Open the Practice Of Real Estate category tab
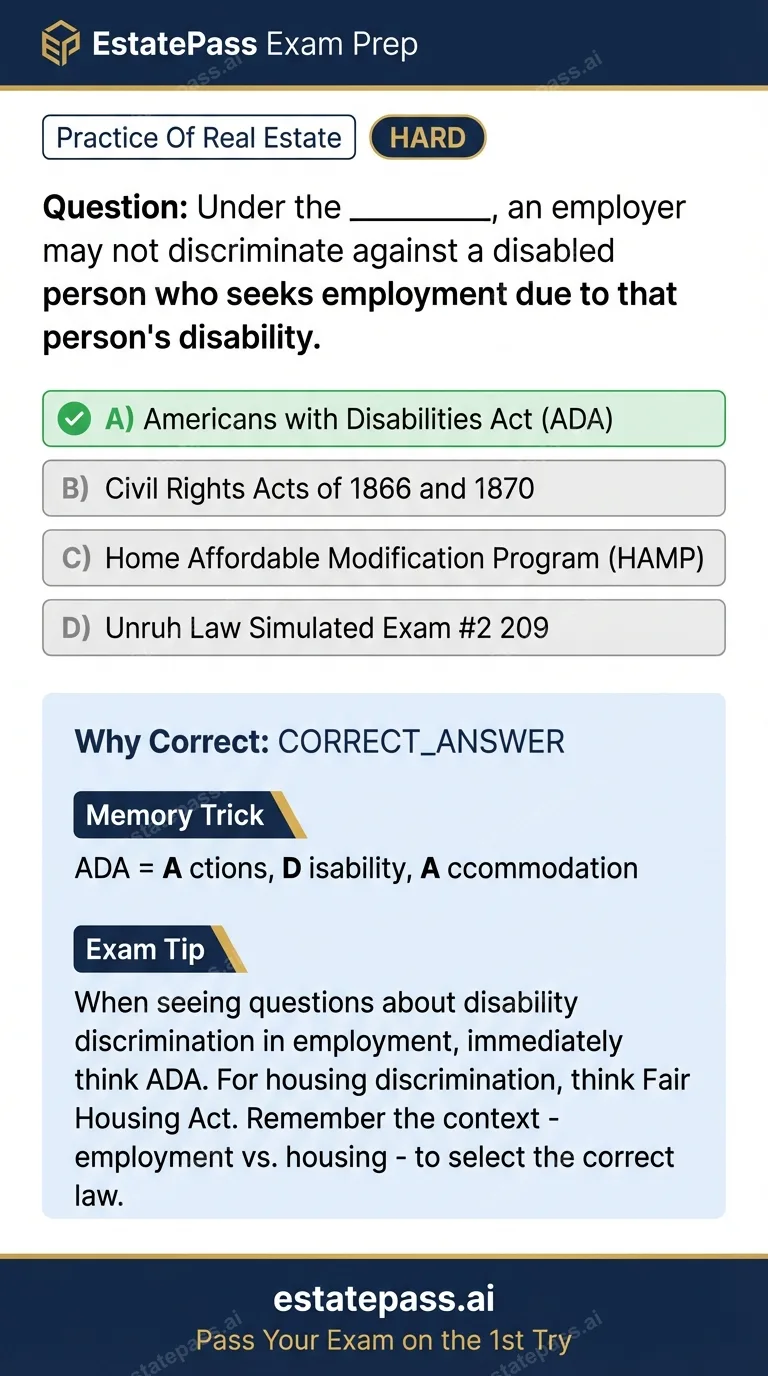Viewport: 768px width, 1376px height. point(198,137)
